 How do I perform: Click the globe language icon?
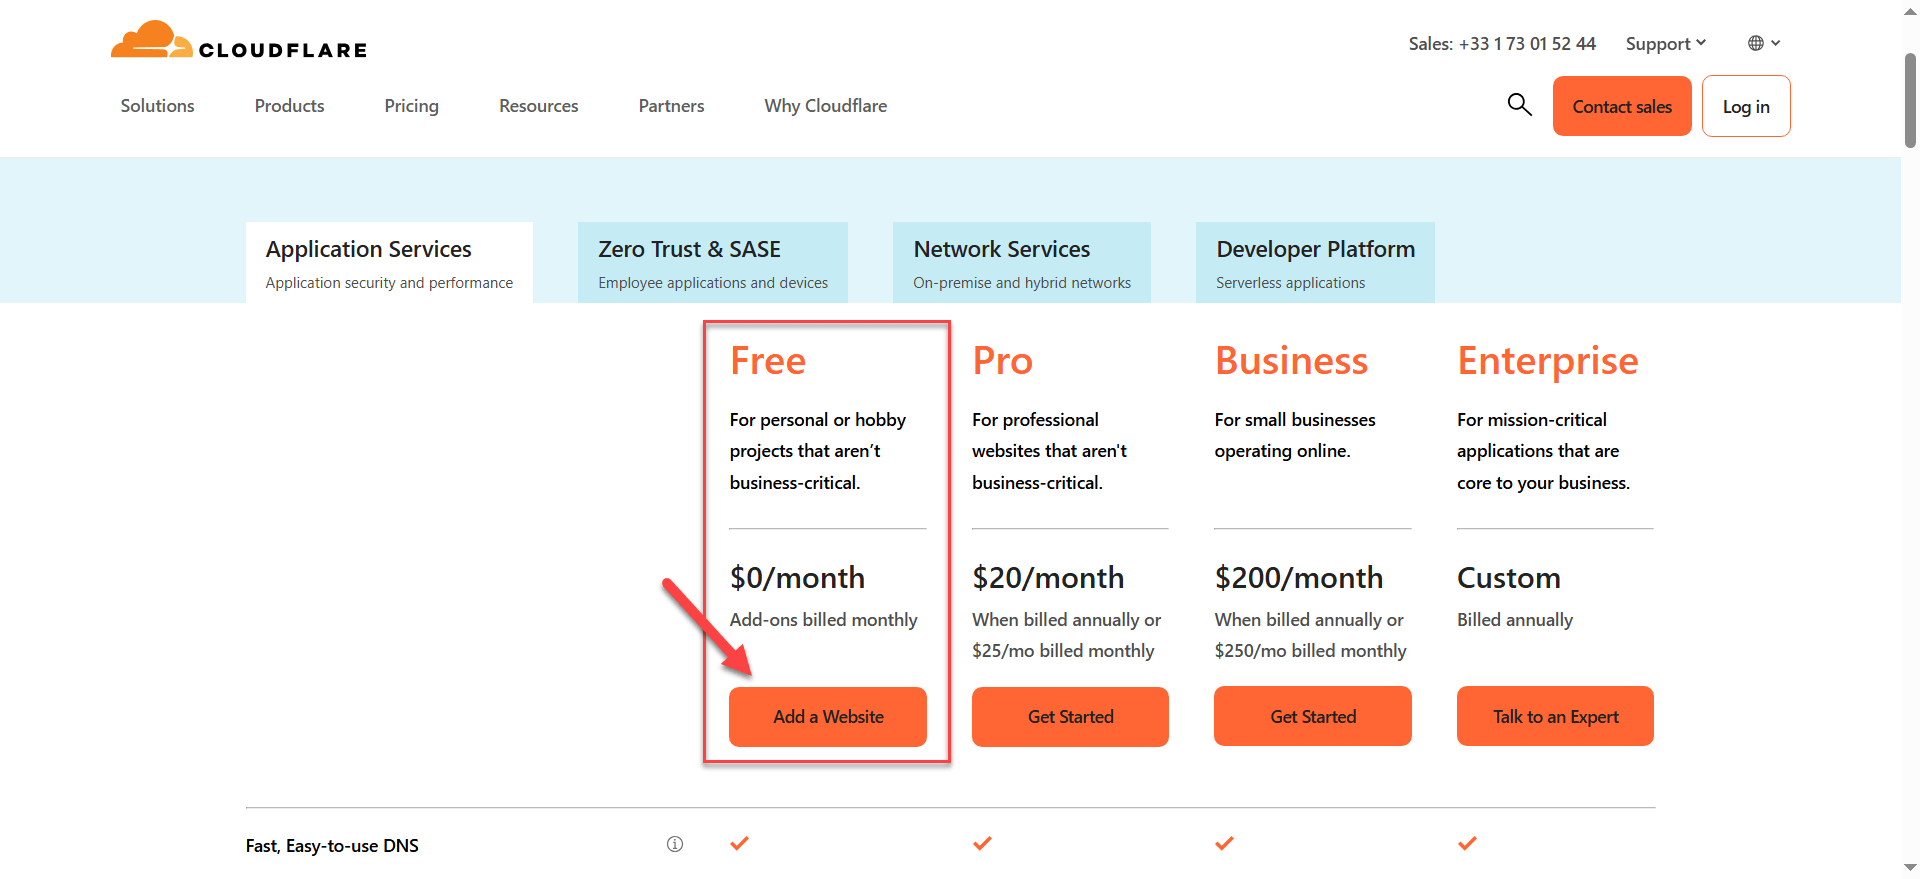click(x=1756, y=43)
